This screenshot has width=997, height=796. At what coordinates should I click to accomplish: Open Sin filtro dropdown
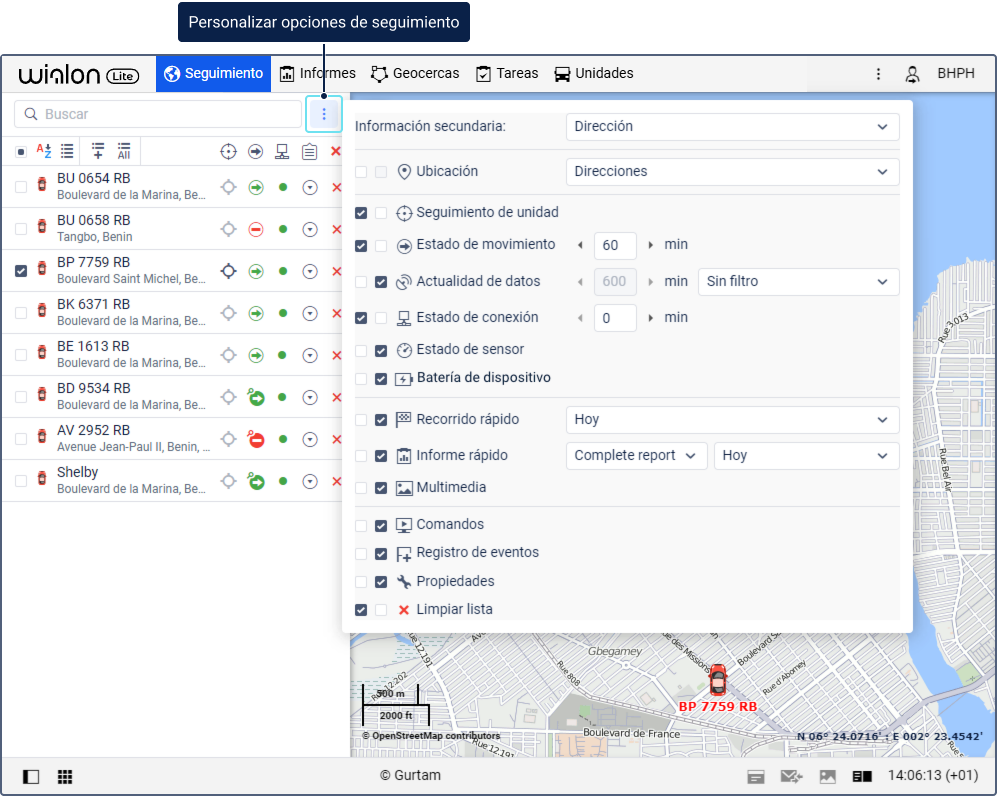click(799, 282)
